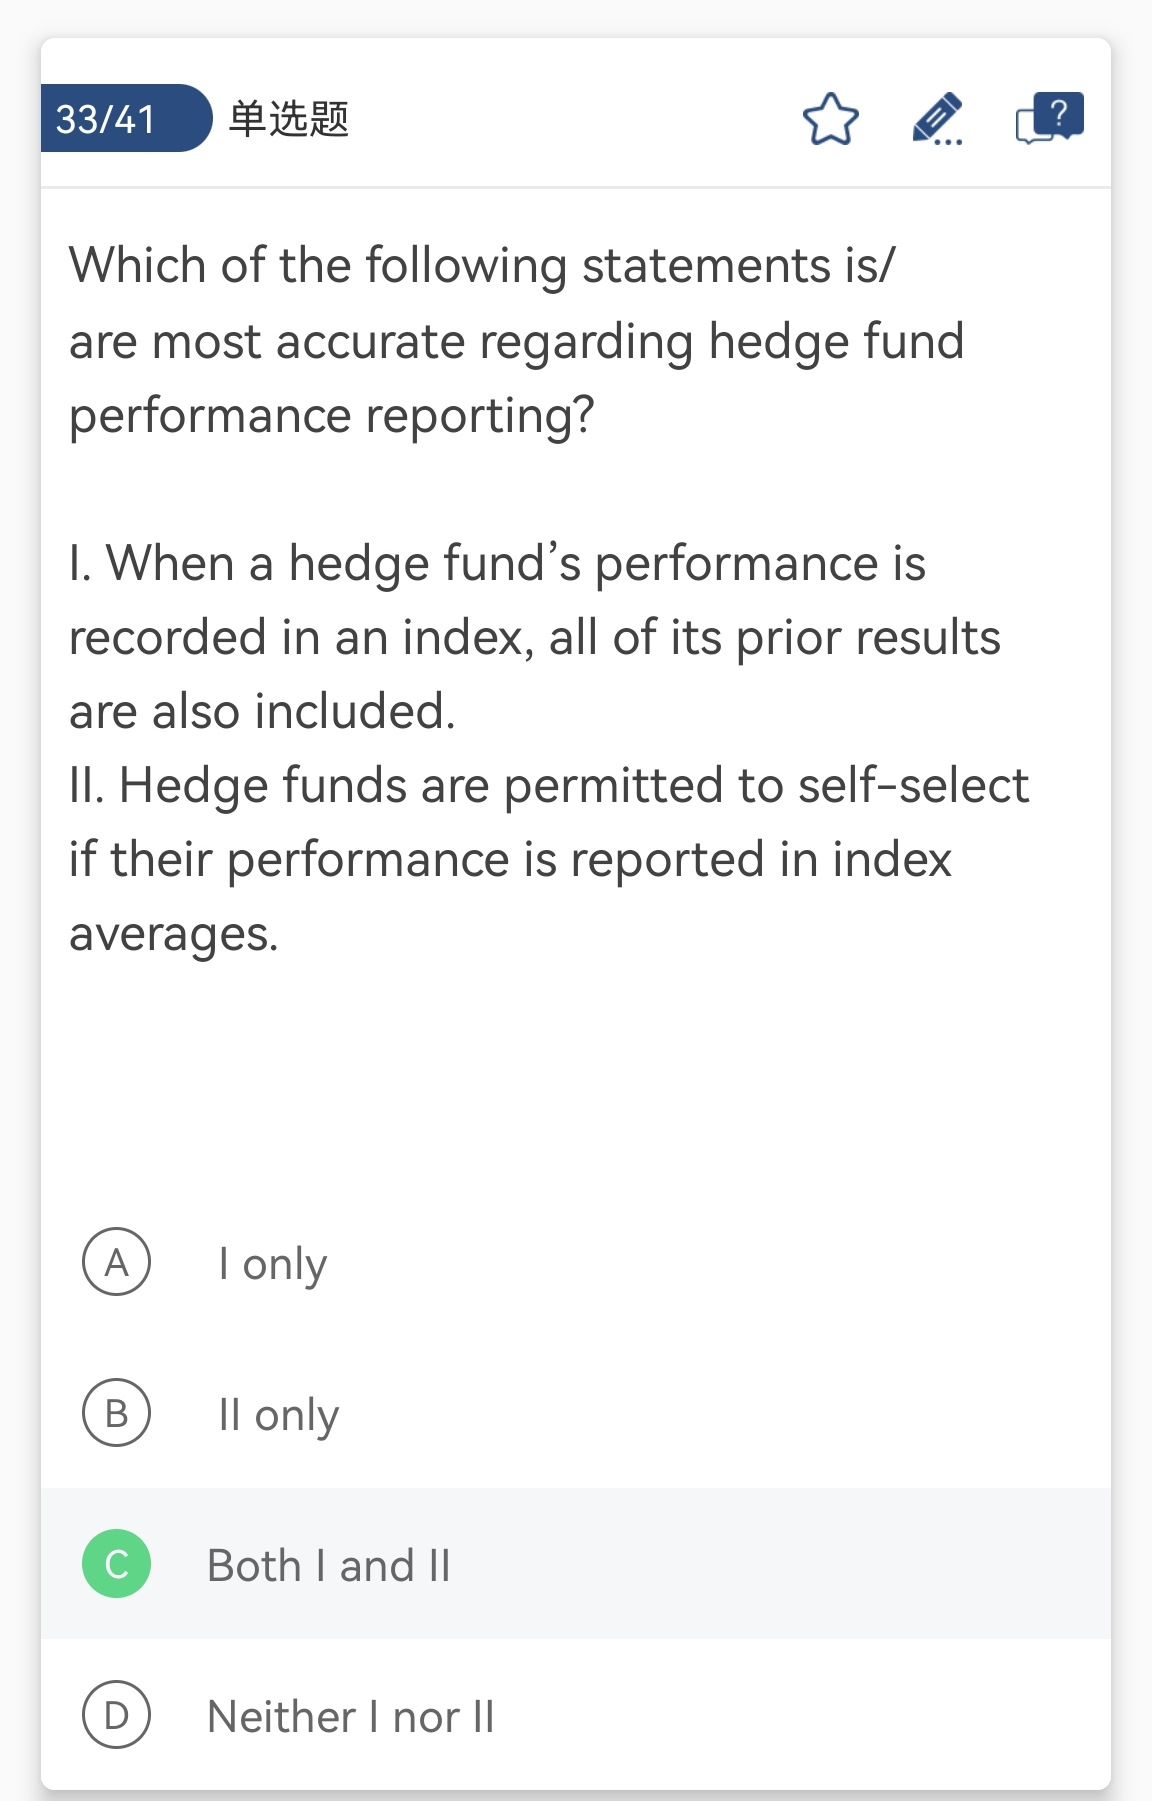
Task: Tap the line "recorded in an index, all of its prior results"
Action: click(535, 638)
